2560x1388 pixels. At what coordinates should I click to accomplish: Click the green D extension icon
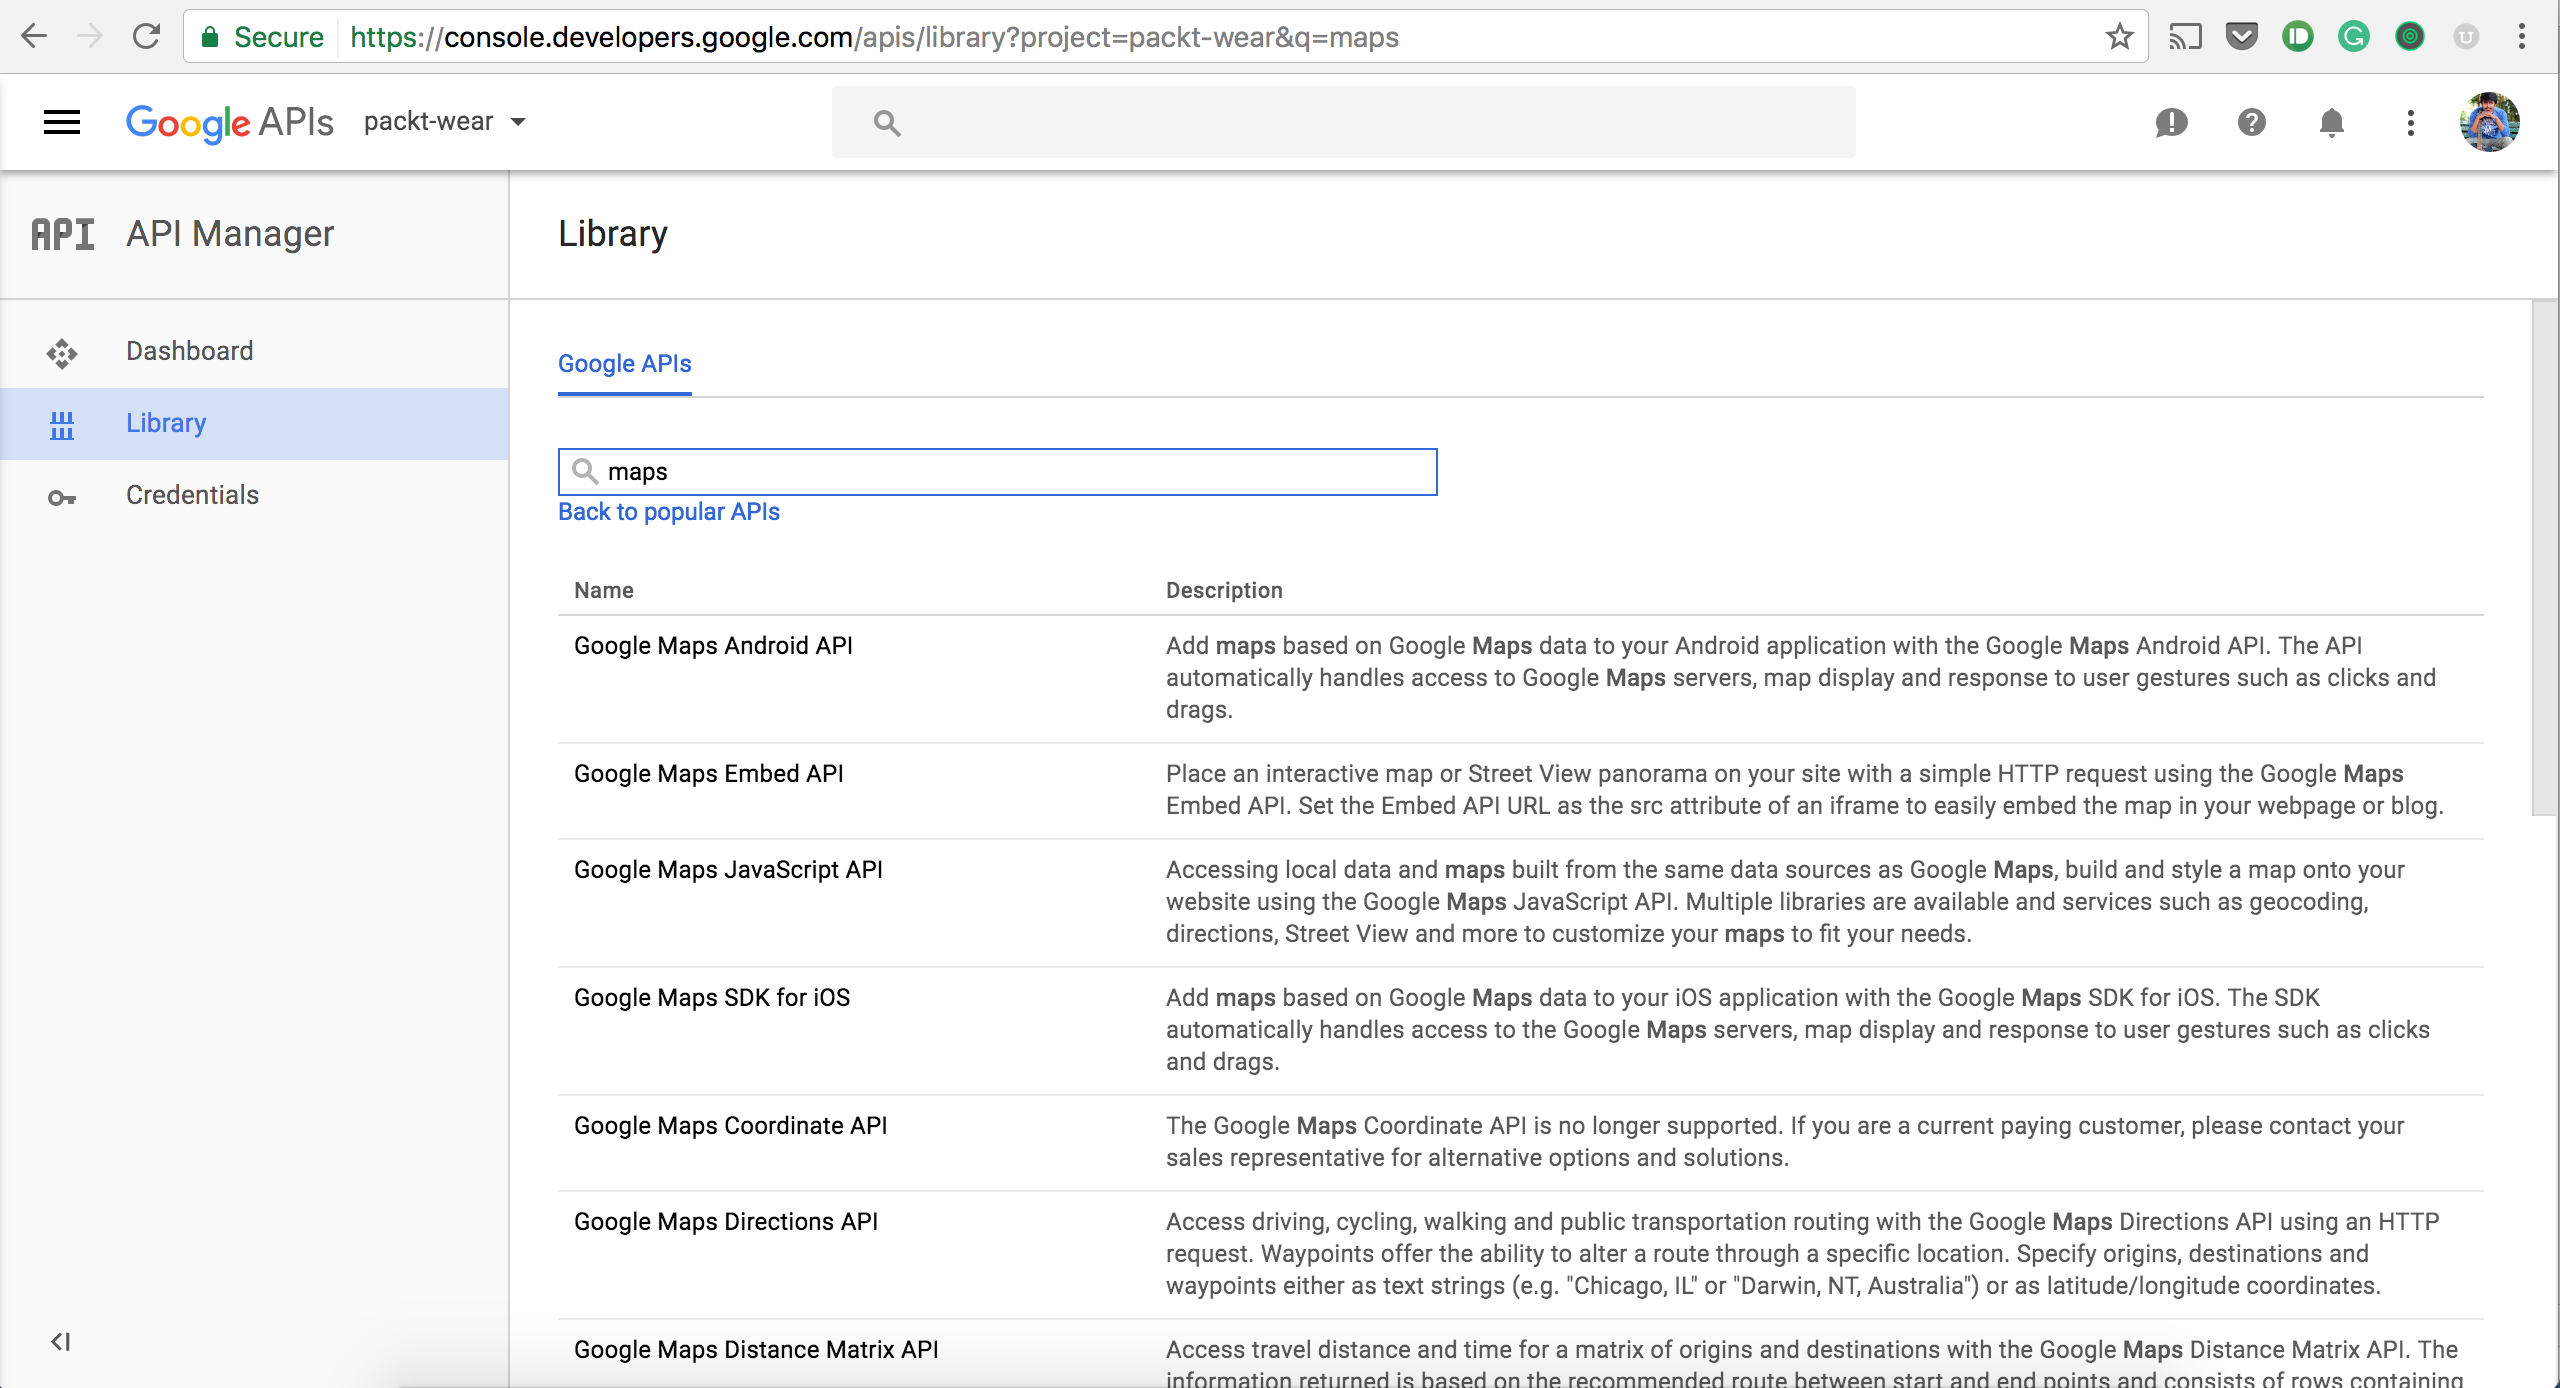(x=2298, y=37)
